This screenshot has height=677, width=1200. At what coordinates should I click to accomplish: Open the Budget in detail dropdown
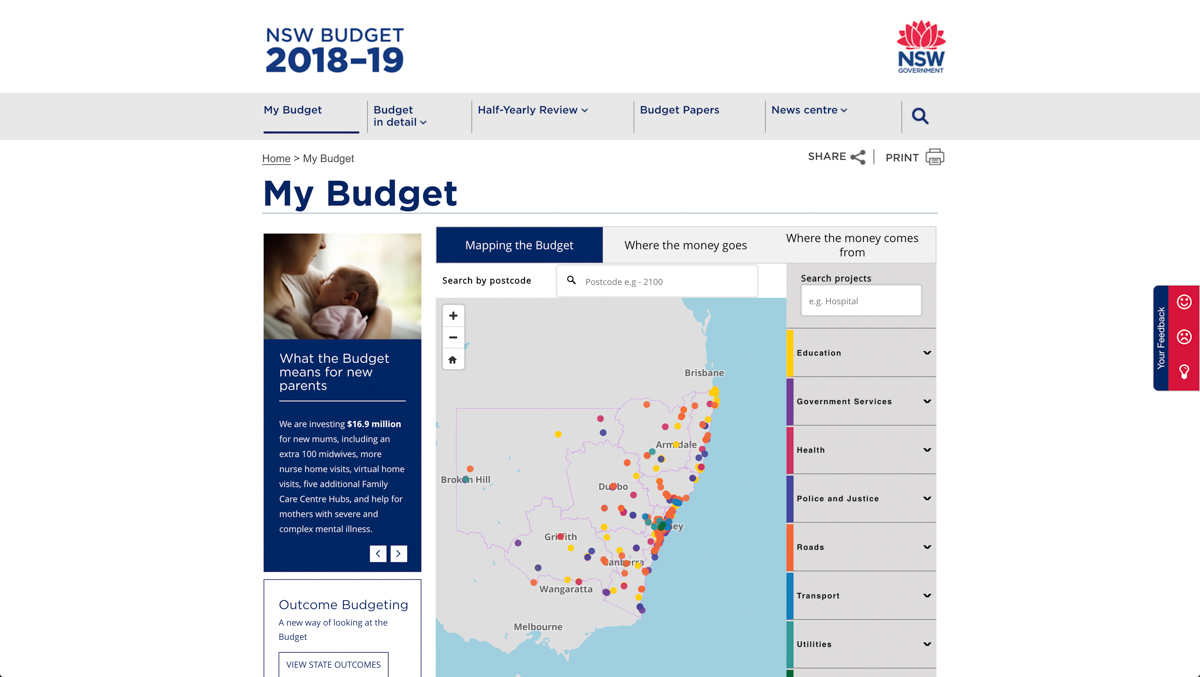[x=400, y=116]
